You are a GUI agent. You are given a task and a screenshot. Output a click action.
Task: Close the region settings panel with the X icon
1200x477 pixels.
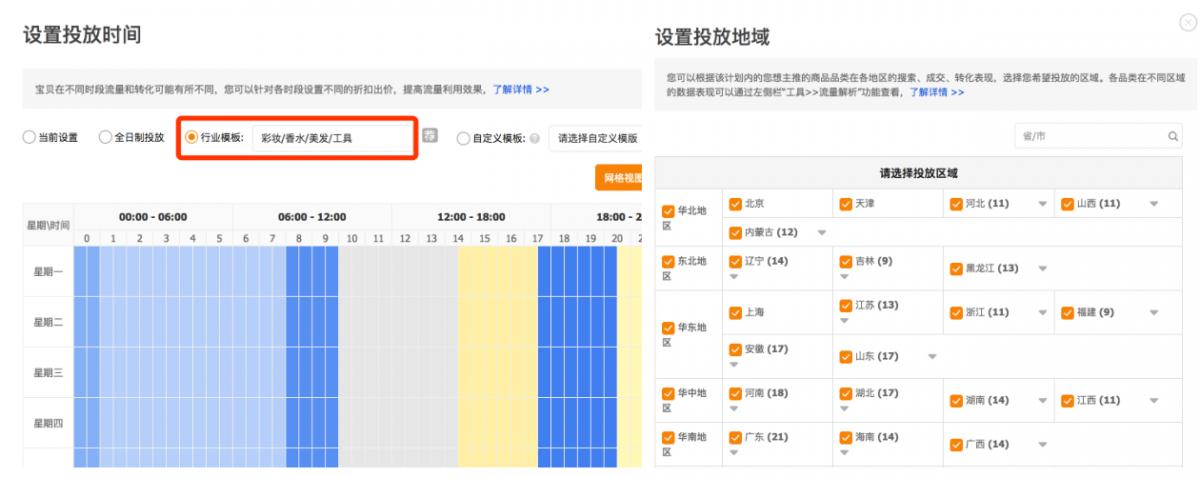click(1187, 23)
